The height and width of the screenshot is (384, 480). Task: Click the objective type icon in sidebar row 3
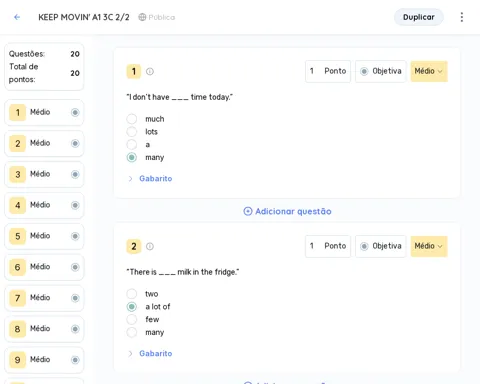point(75,174)
